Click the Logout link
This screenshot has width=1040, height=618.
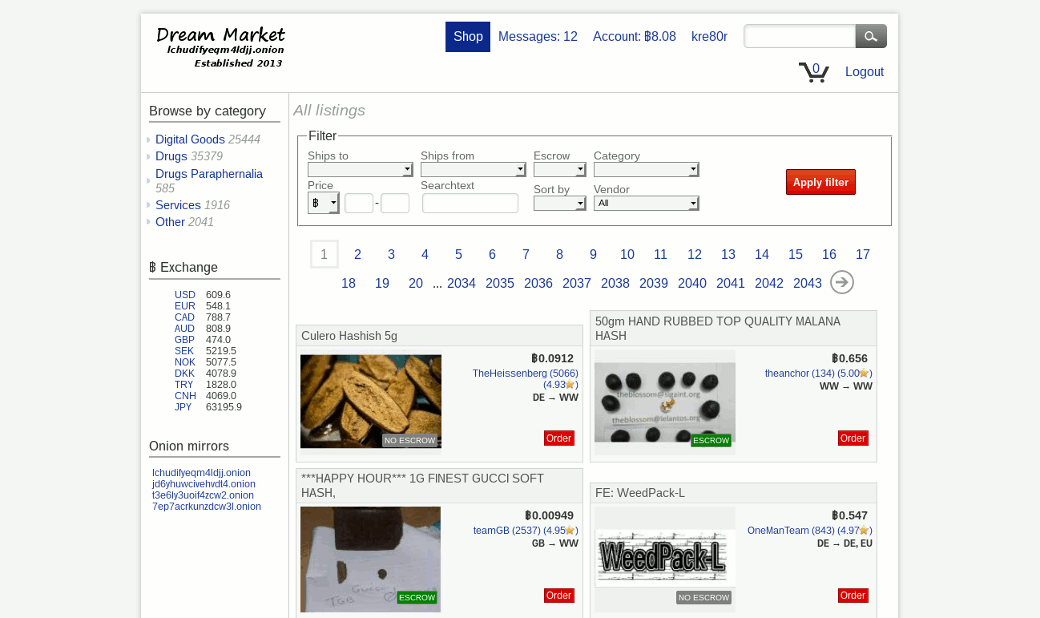click(864, 72)
